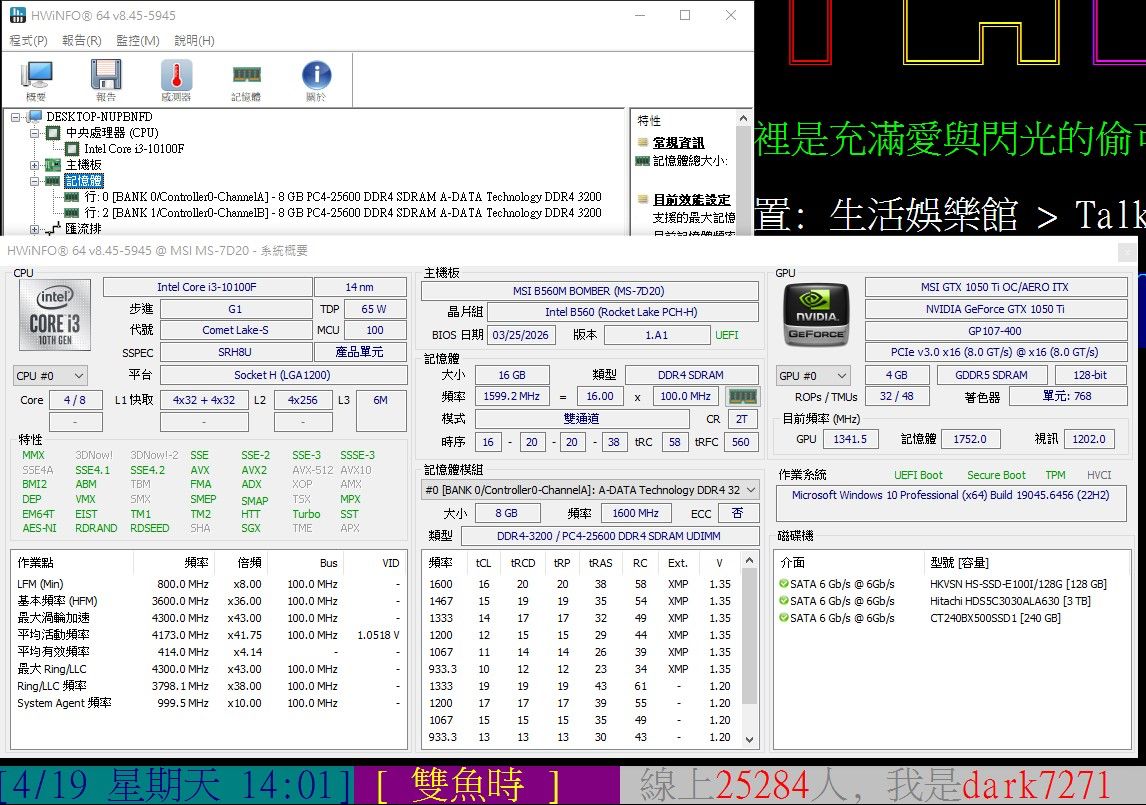Open the memory module BANK 0 dropdown
The height and width of the screenshot is (805, 1146).
click(590, 490)
